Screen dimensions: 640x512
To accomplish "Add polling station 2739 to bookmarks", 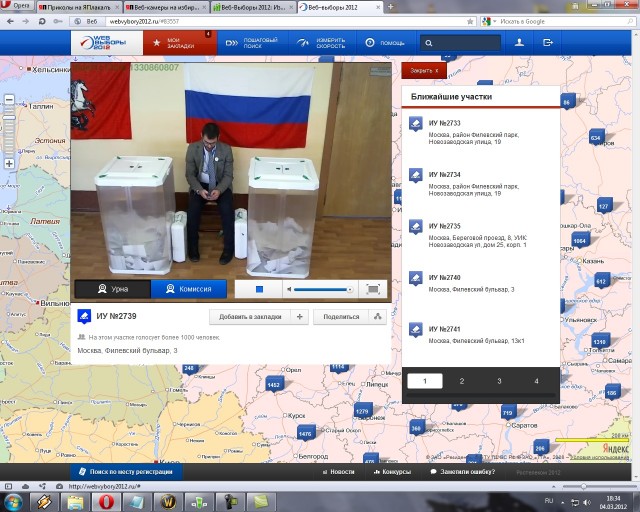I will pos(250,317).
